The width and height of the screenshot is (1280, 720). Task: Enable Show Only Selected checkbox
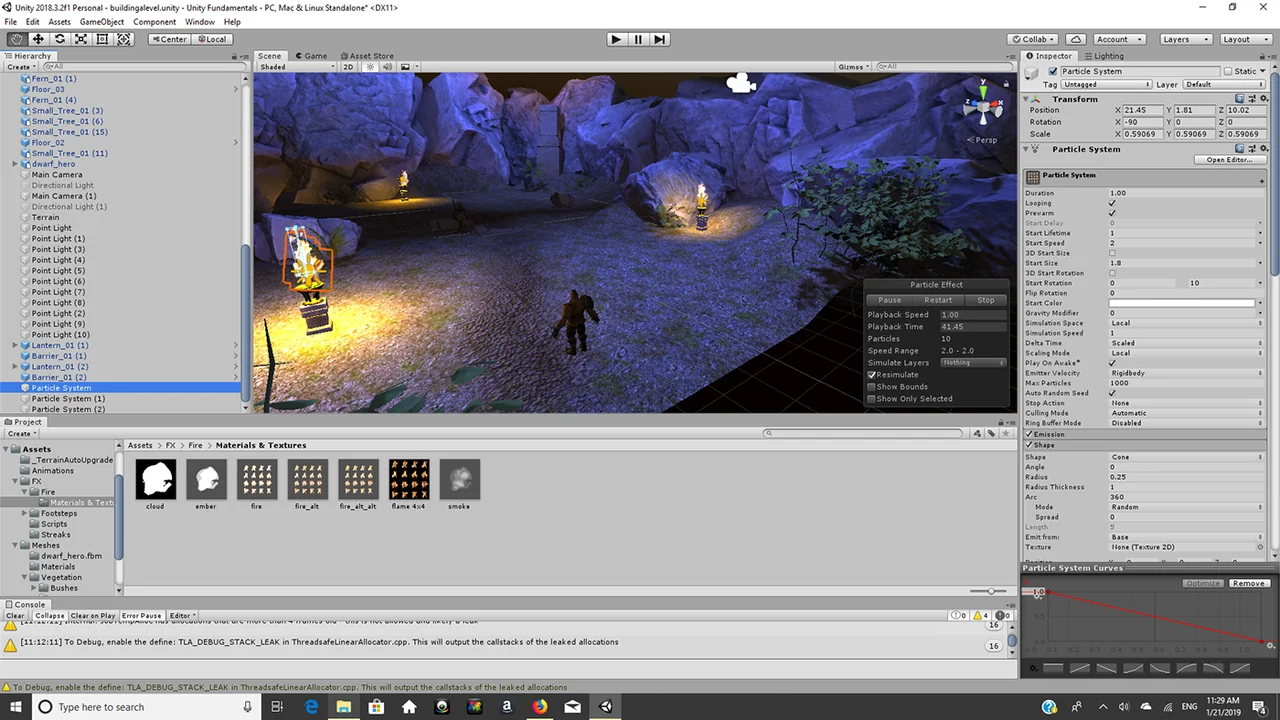tap(872, 399)
